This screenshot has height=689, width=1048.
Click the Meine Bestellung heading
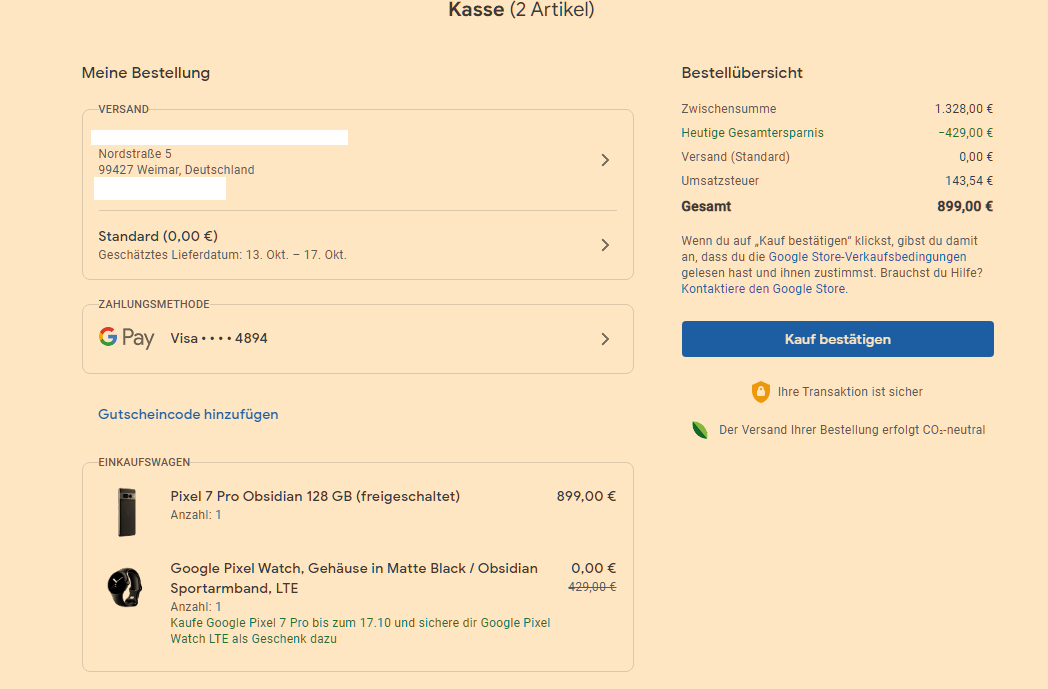[146, 73]
